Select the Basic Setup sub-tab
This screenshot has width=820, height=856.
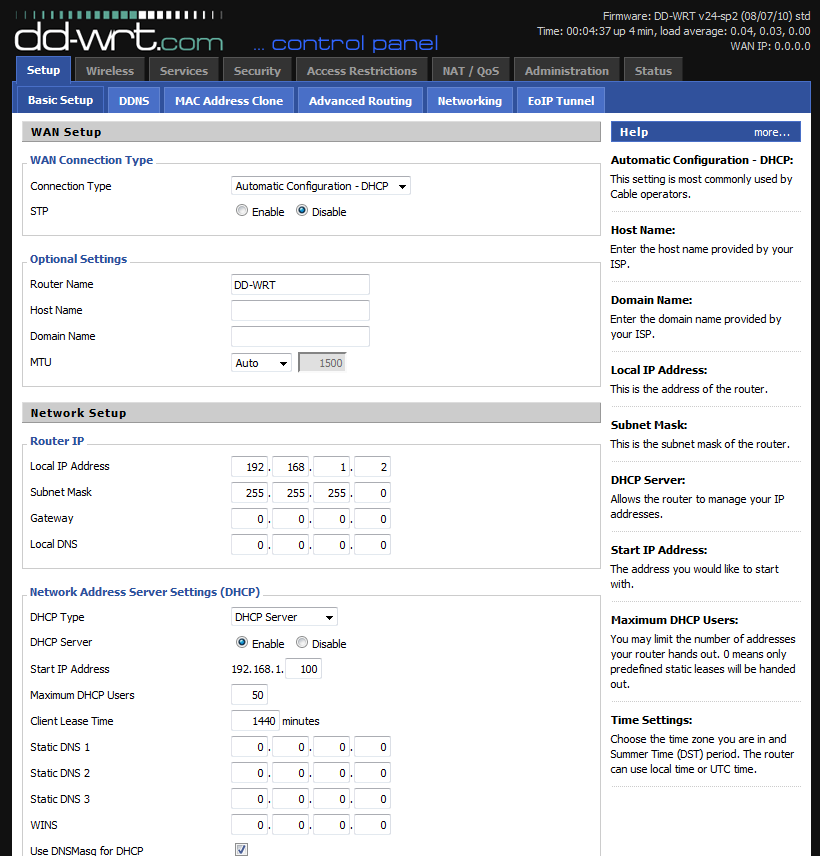[60, 100]
